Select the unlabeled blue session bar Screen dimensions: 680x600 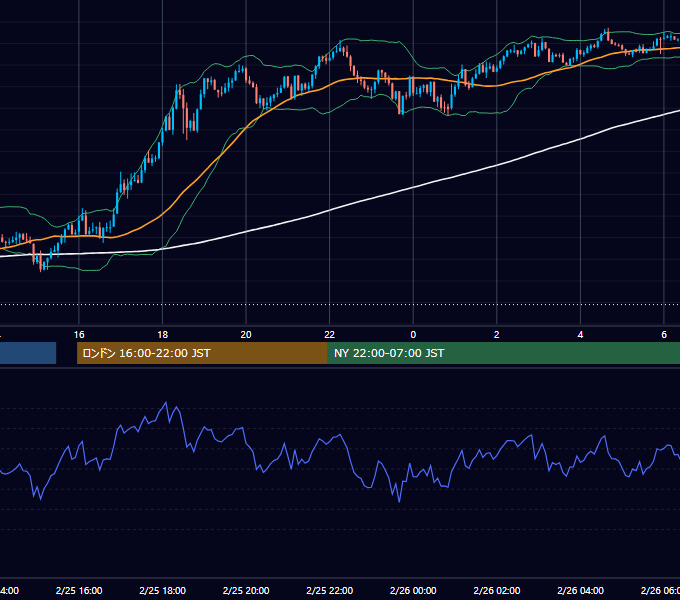(28, 353)
